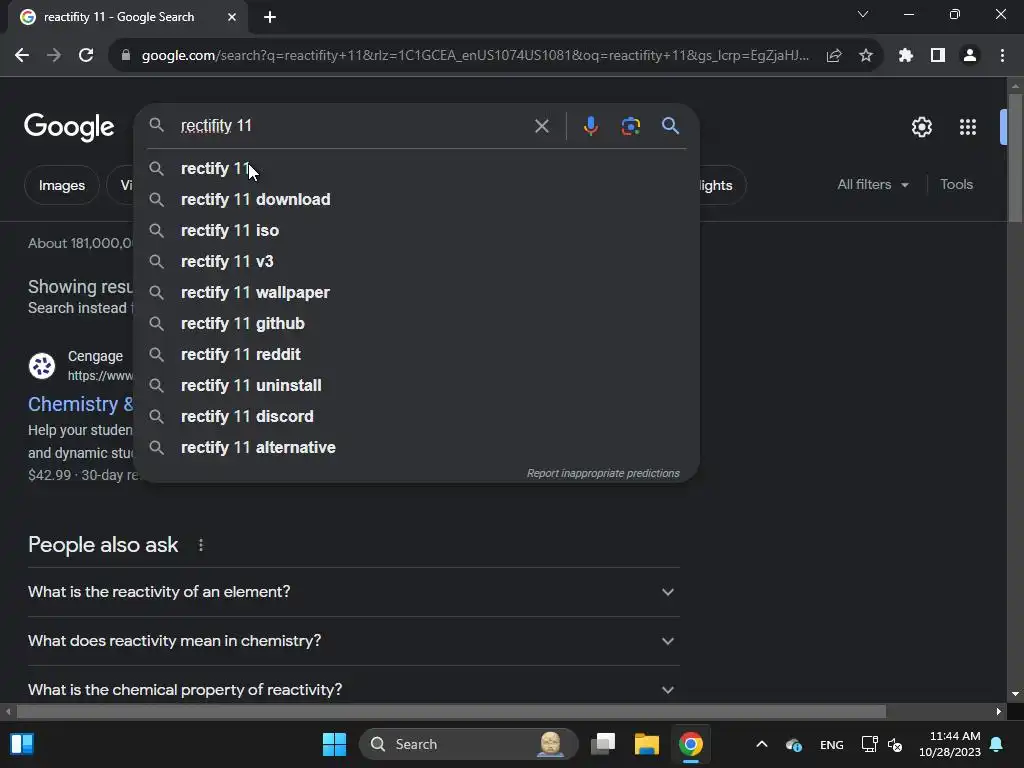Open options beside People also ask
This screenshot has width=1024, height=768.
click(x=201, y=545)
